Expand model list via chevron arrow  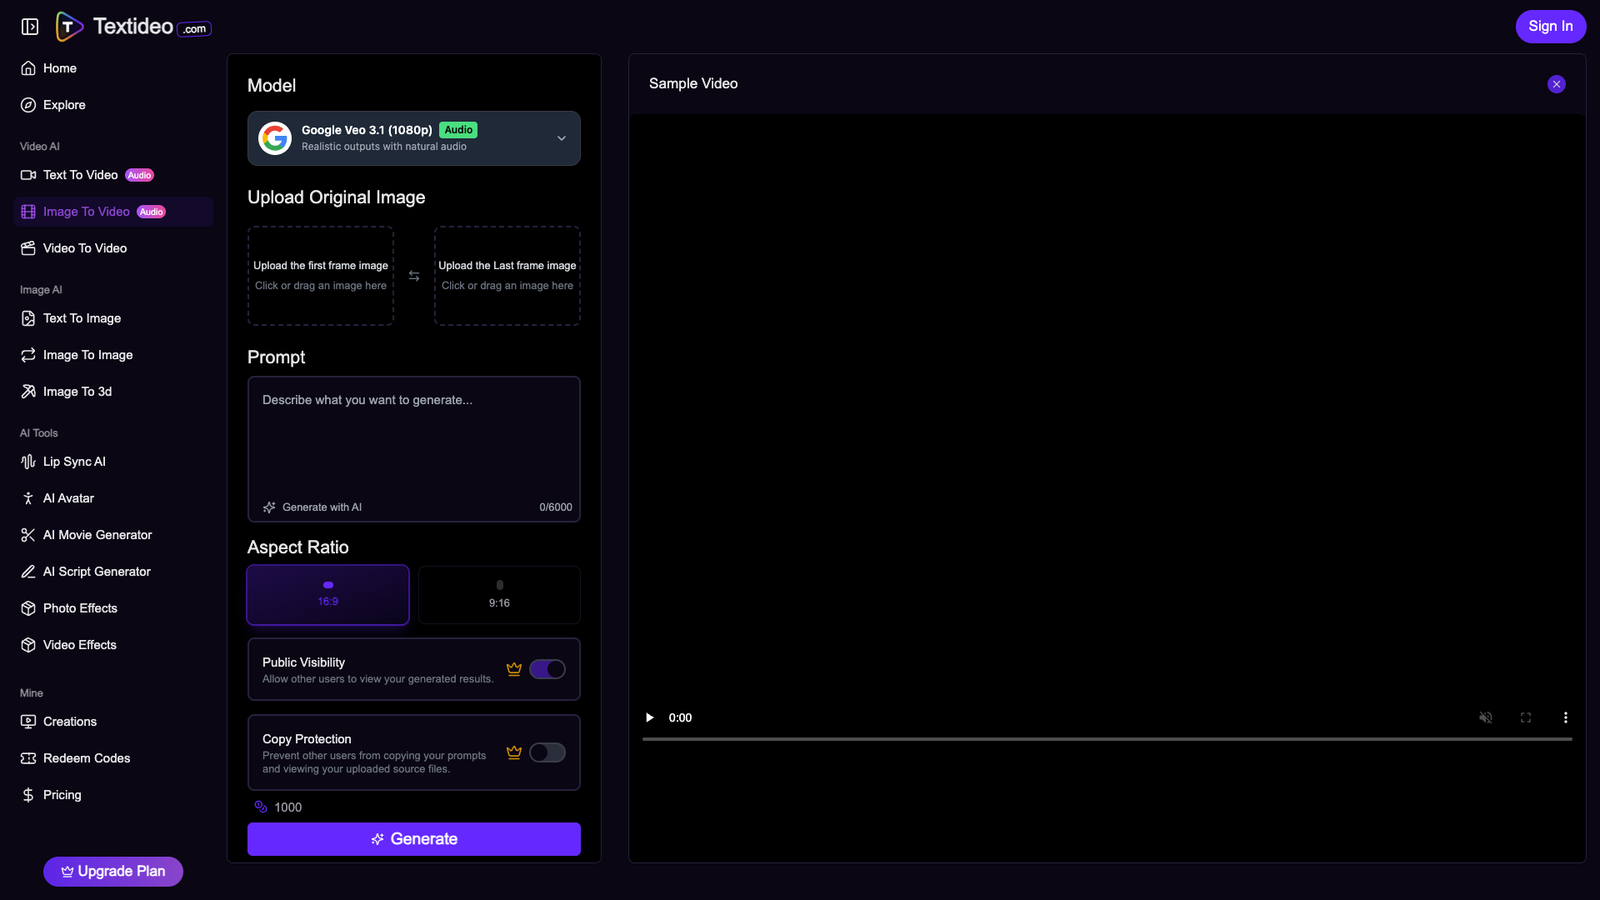pyautogui.click(x=561, y=138)
